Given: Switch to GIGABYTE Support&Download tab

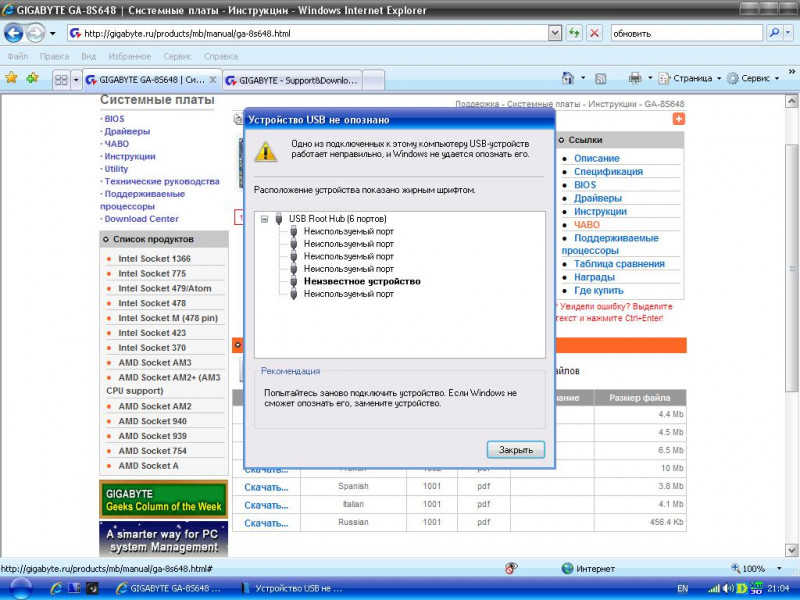Looking at the screenshot, I should pyautogui.click(x=292, y=81).
